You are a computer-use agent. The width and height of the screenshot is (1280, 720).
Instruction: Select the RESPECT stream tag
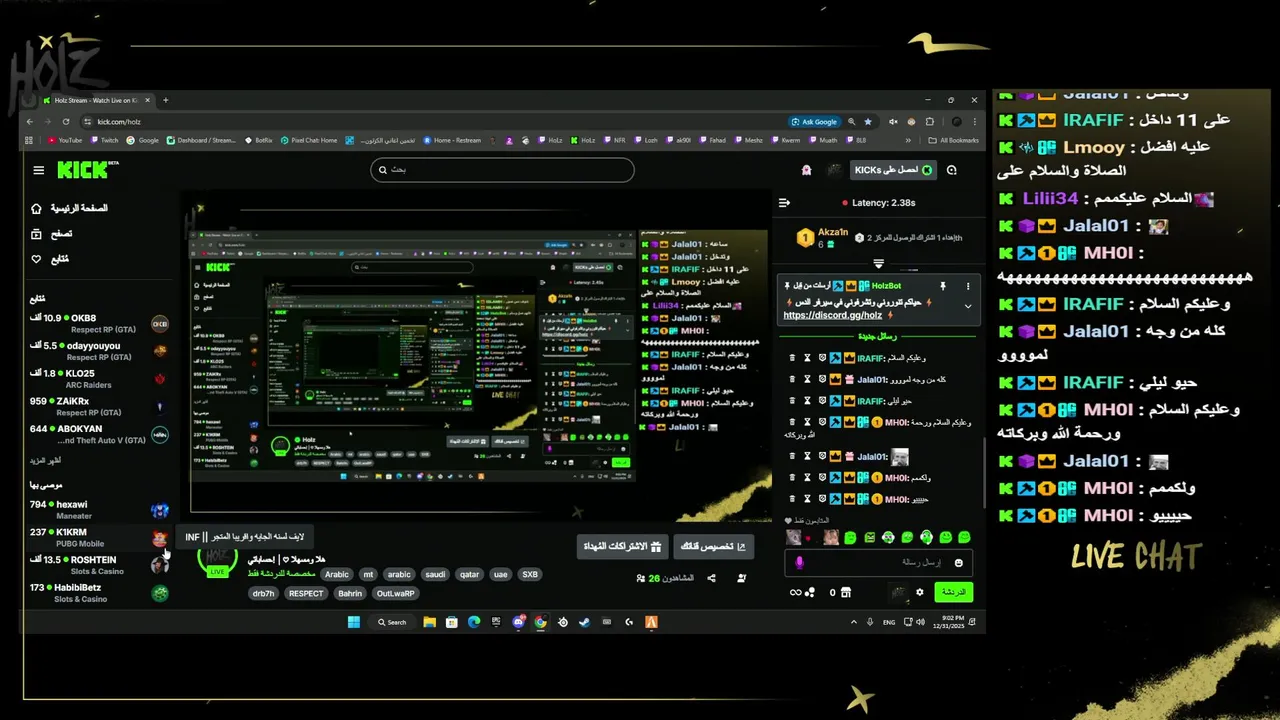[x=306, y=593]
